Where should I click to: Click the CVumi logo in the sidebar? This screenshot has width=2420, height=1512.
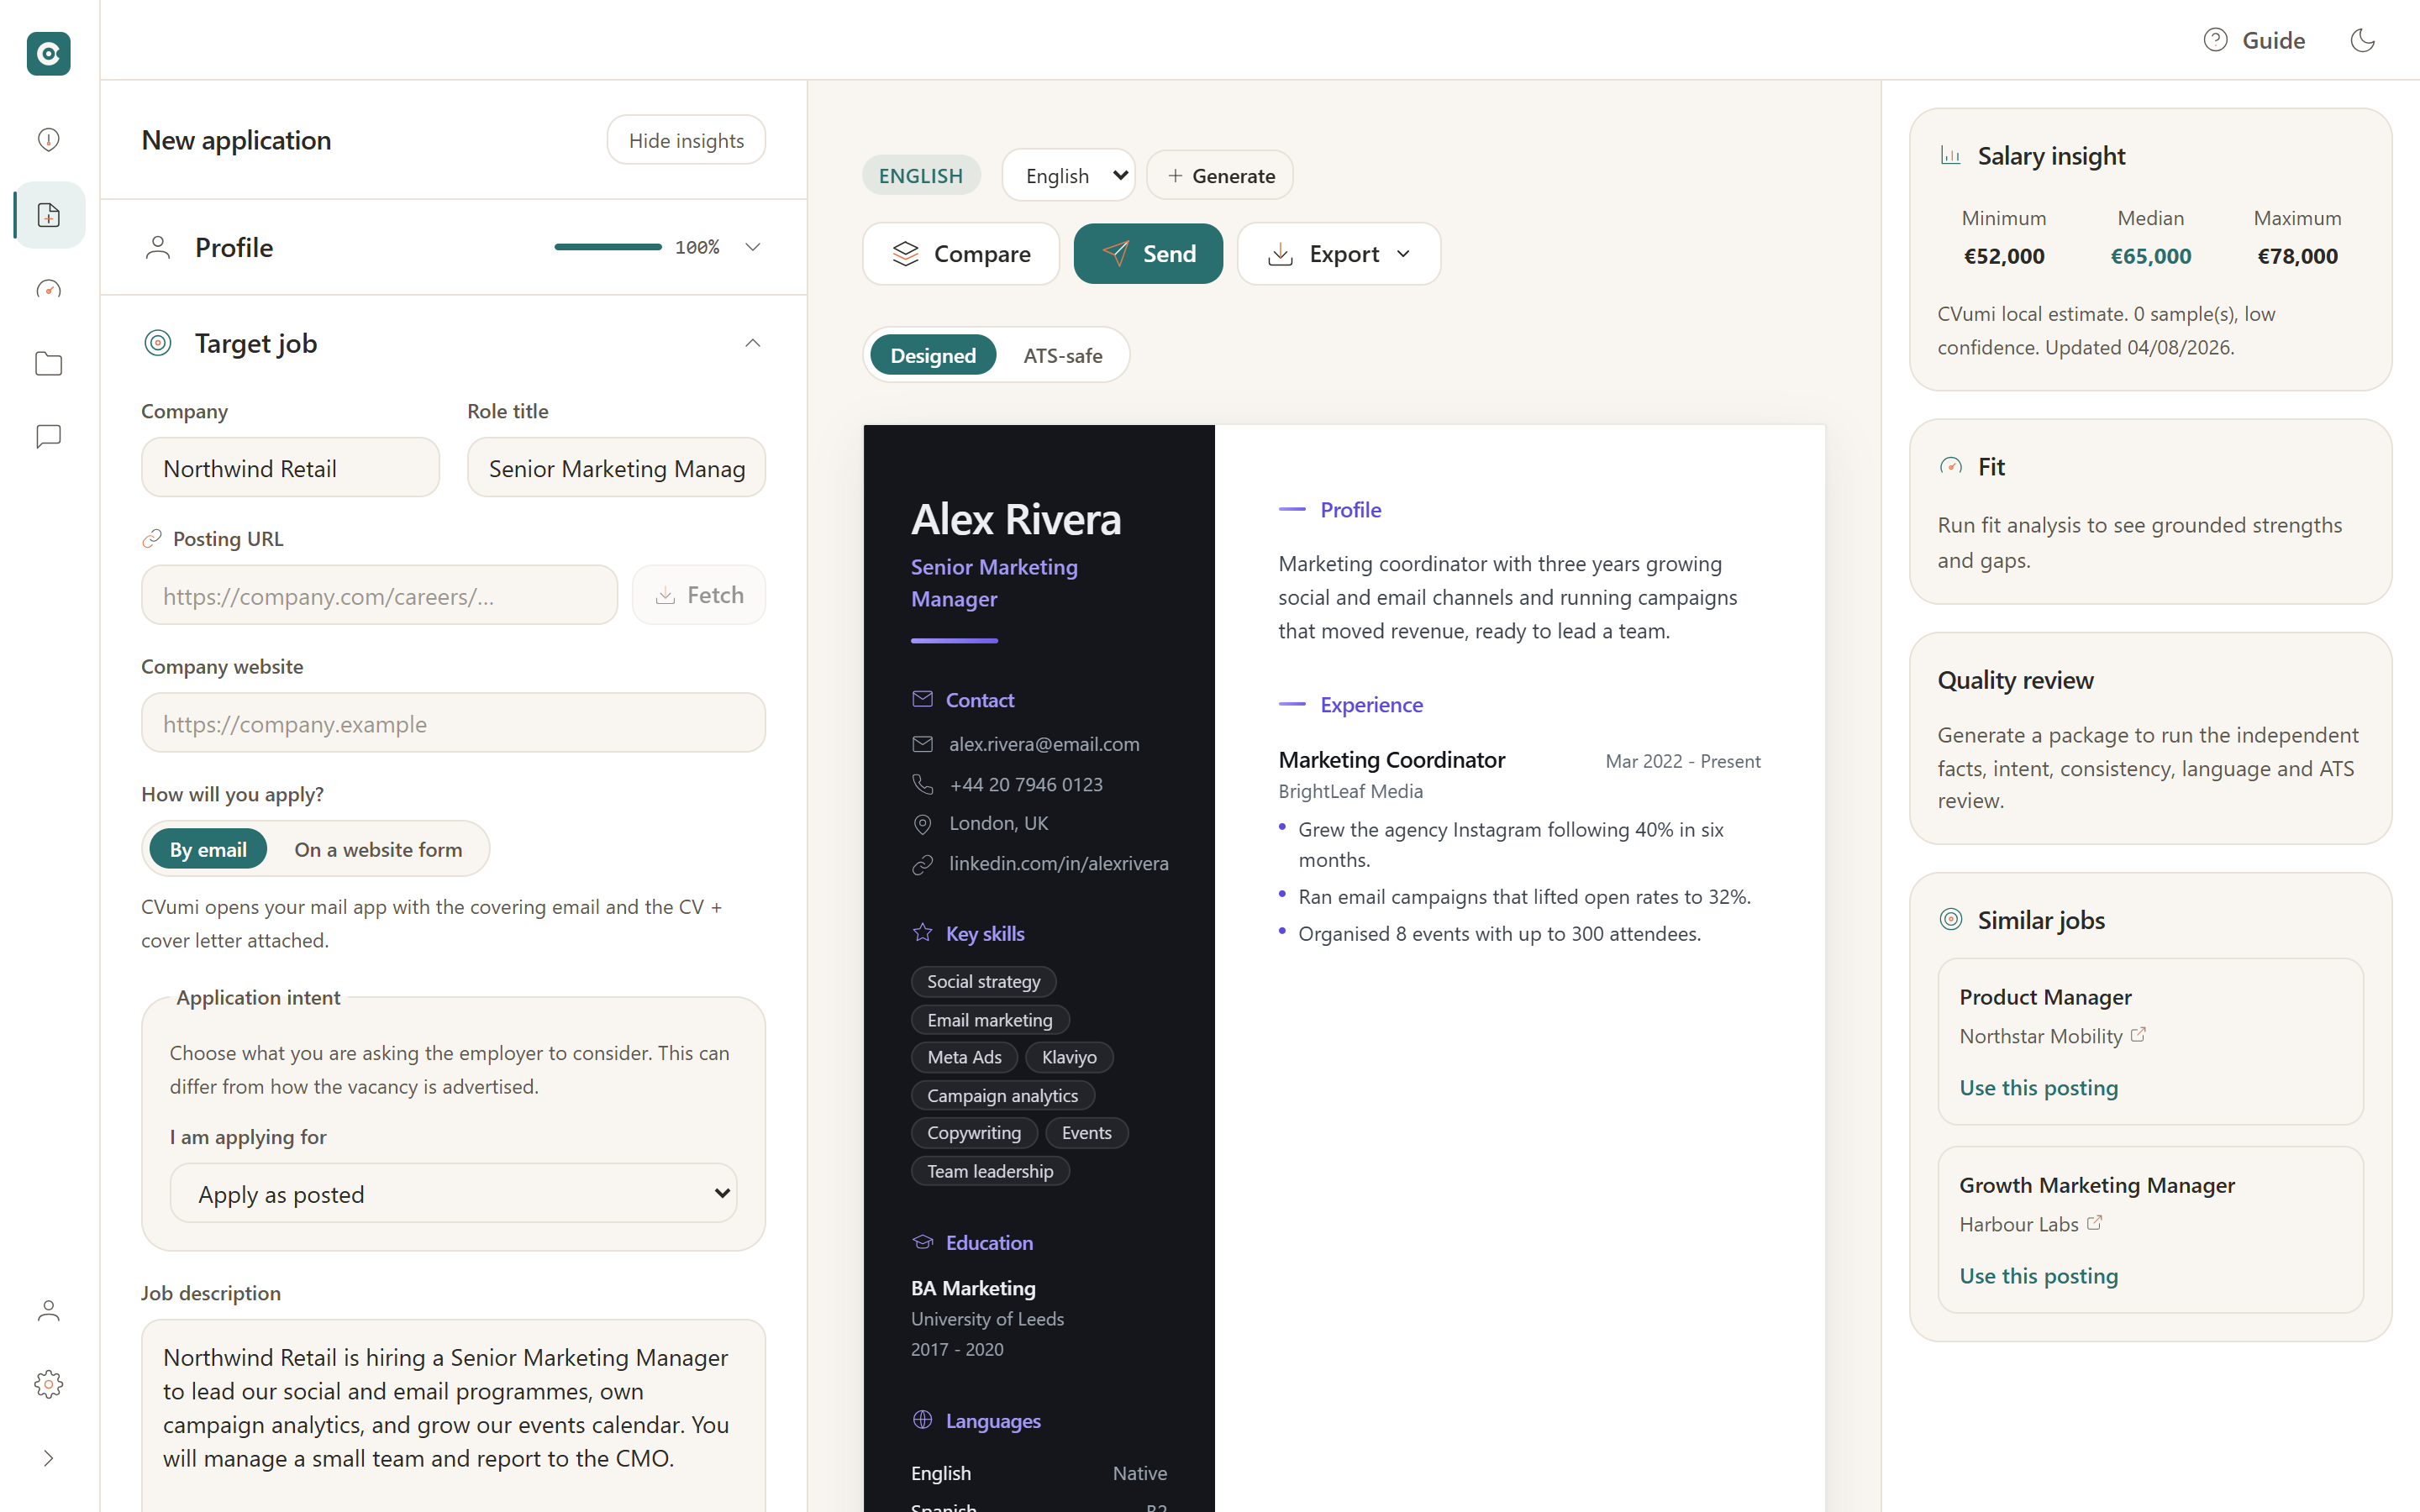[48, 53]
